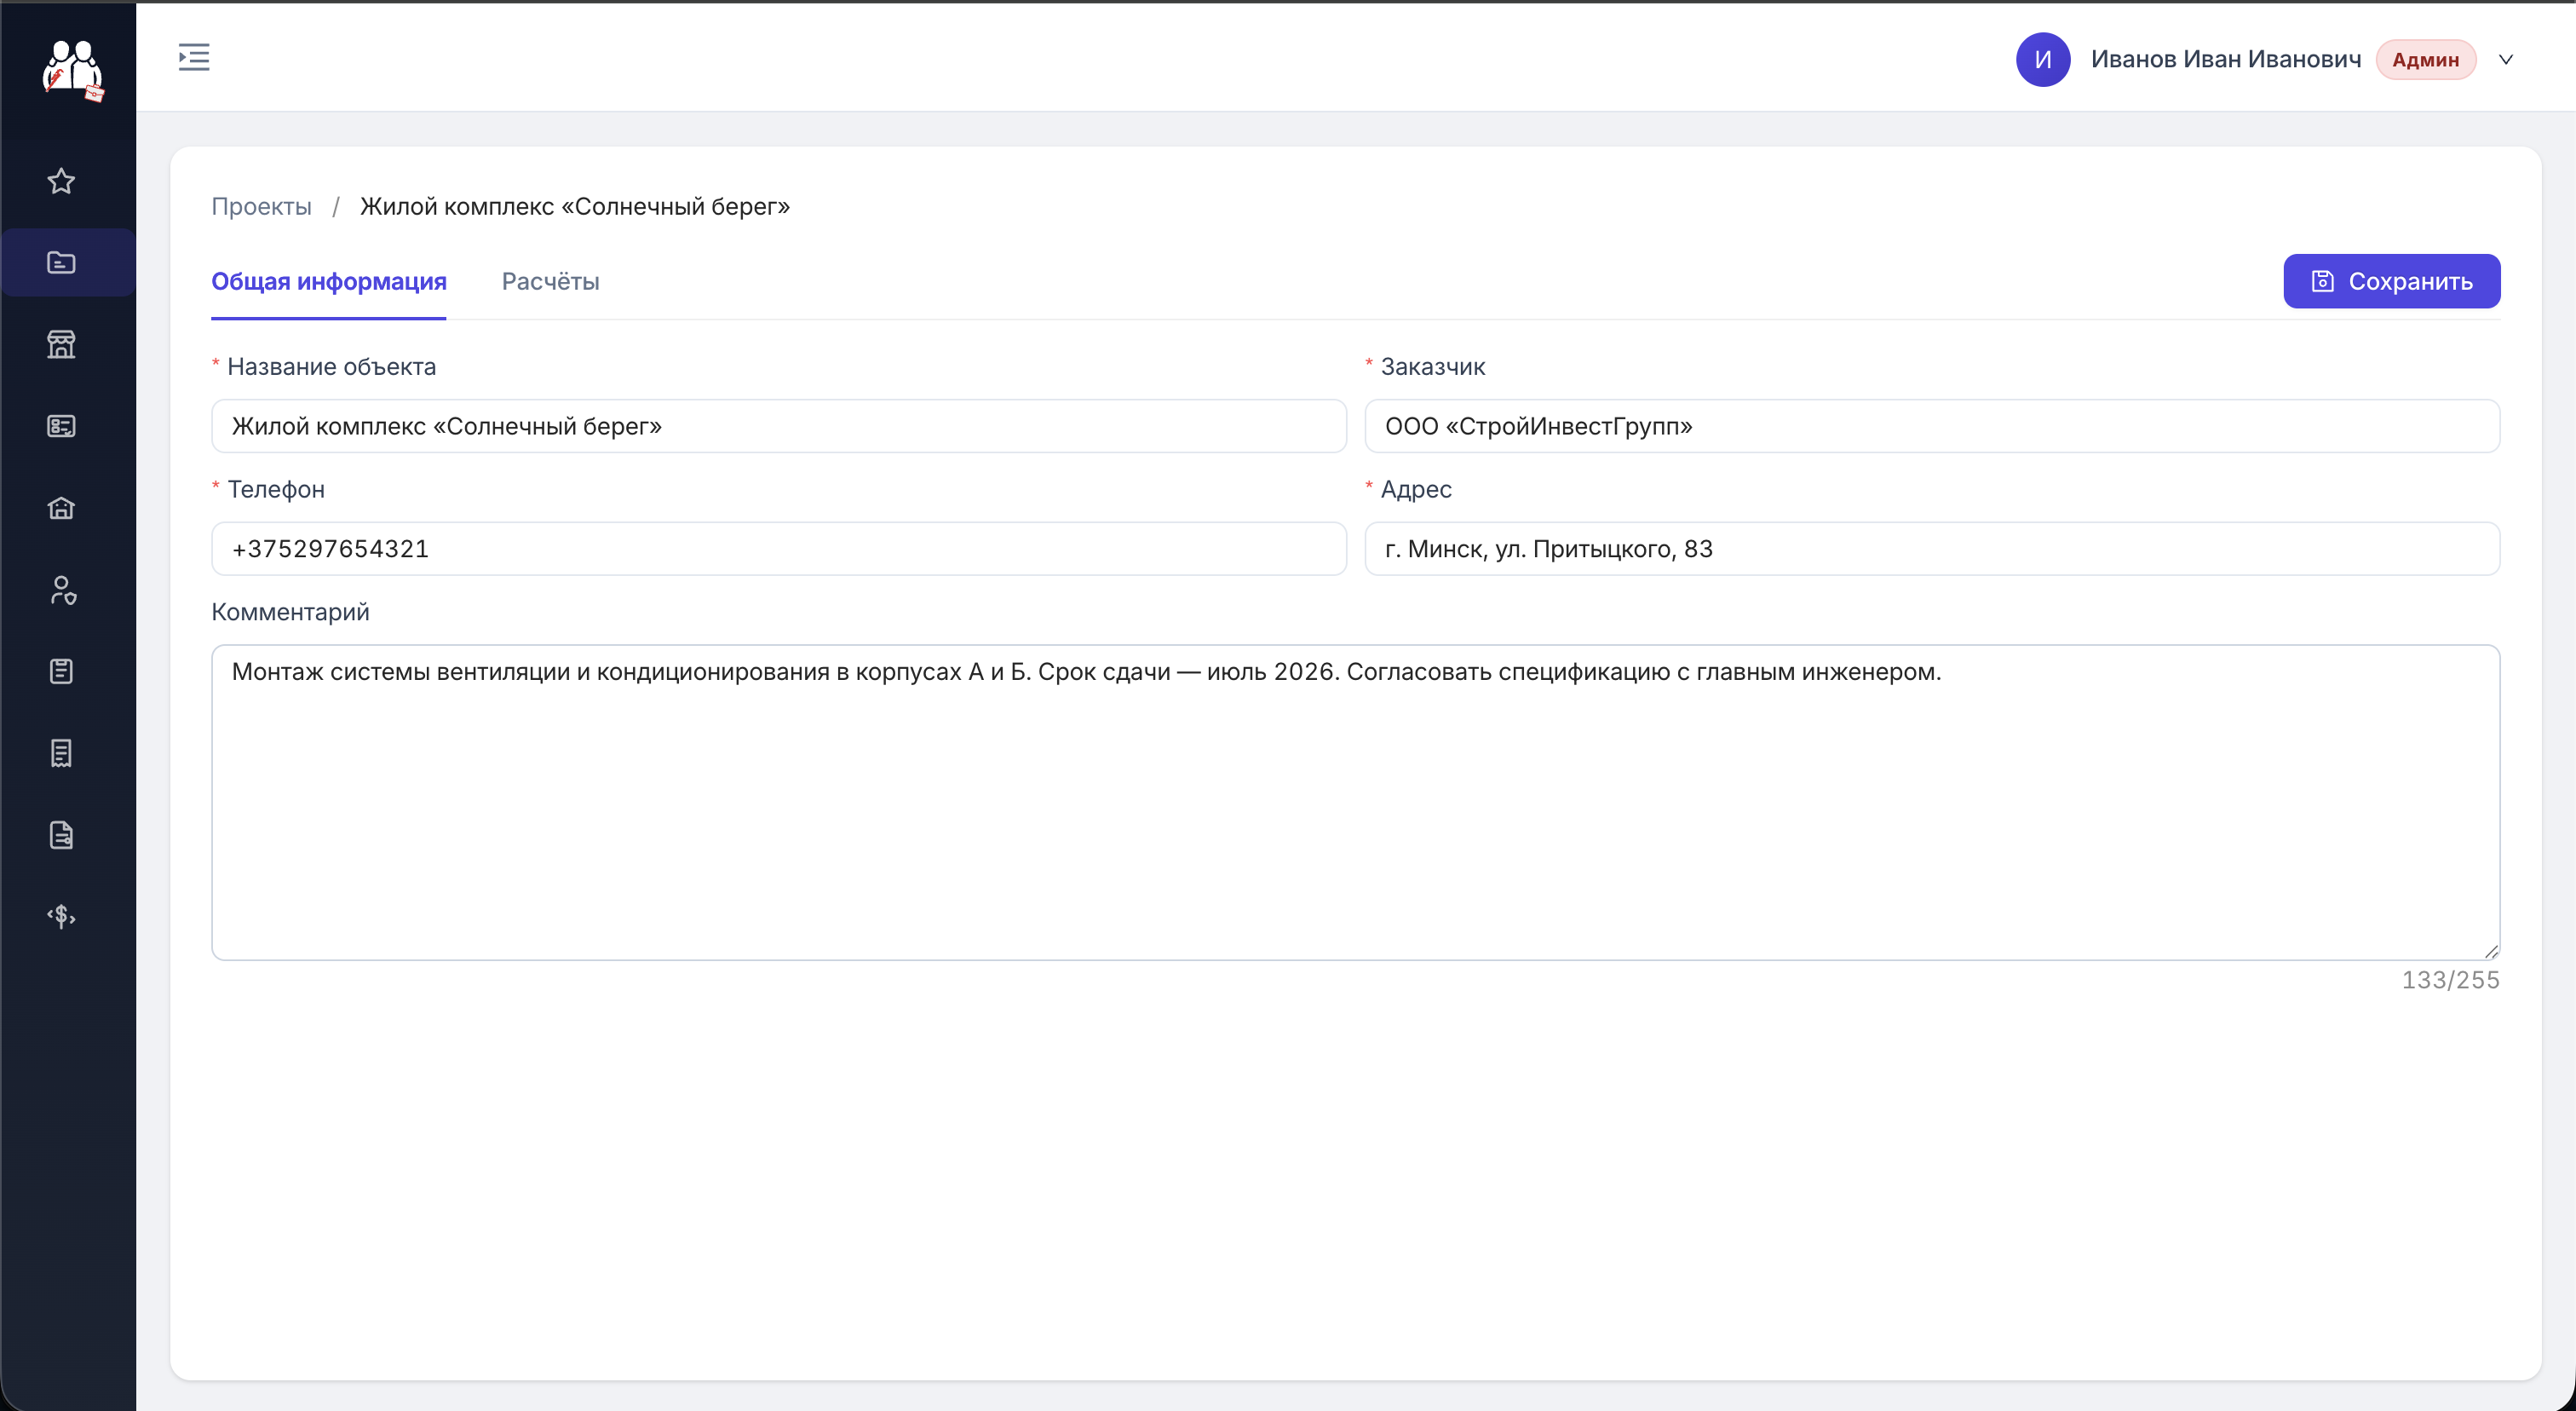
Task: Click the Телефон field label
Action: point(276,489)
